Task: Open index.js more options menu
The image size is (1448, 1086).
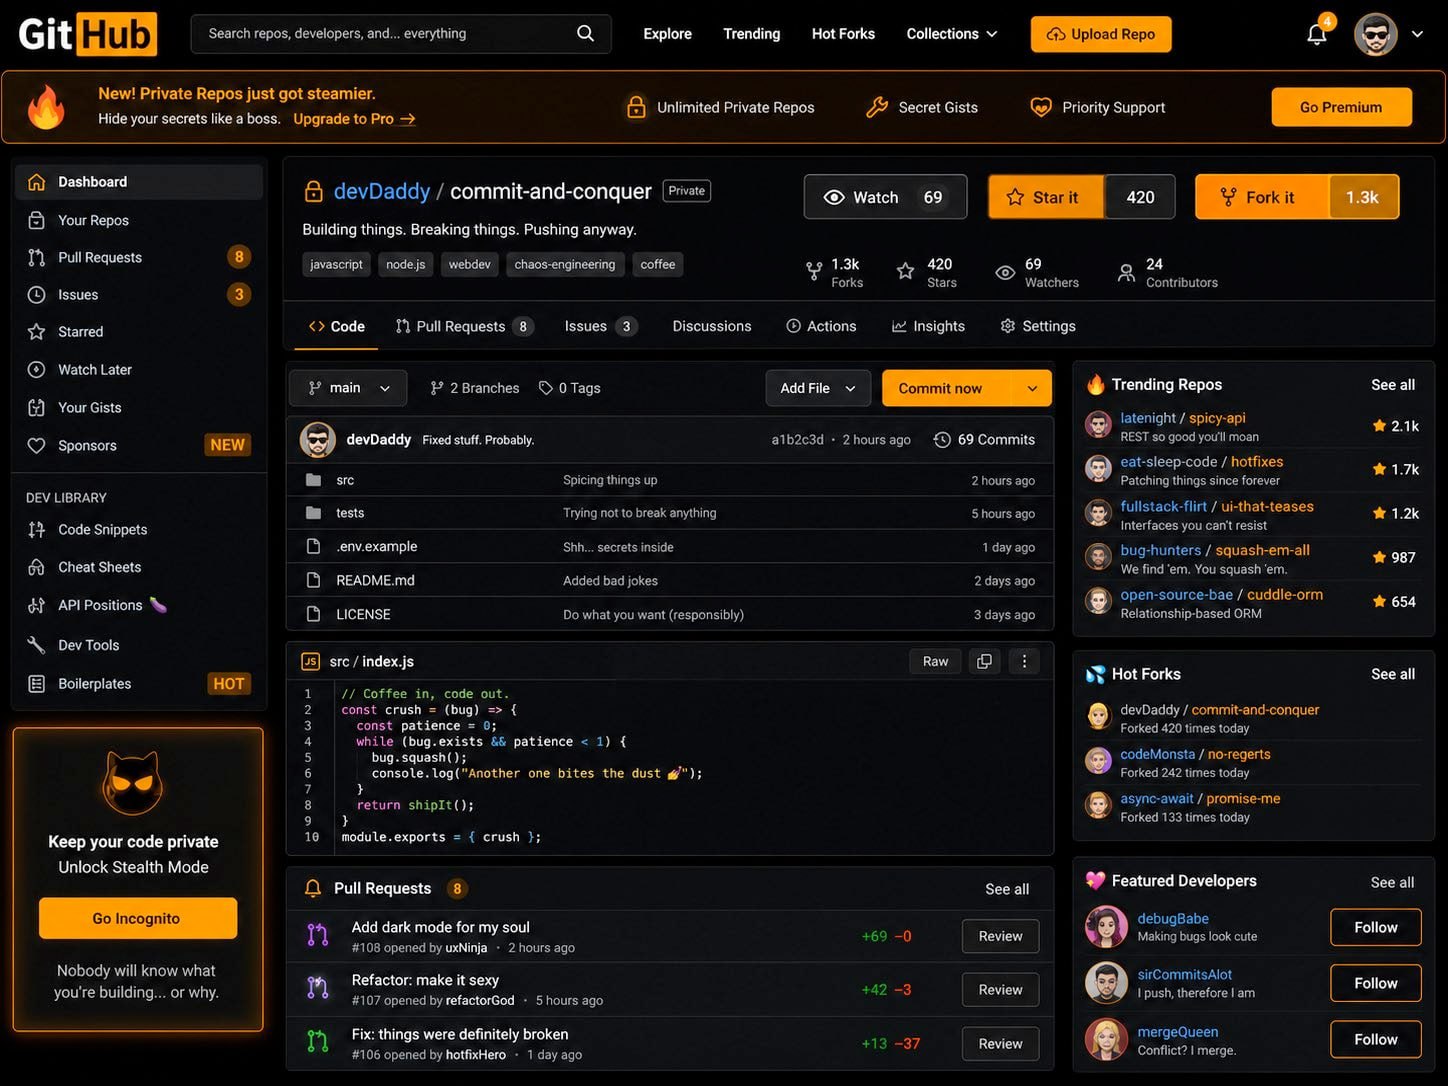Action: pyautogui.click(x=1024, y=661)
